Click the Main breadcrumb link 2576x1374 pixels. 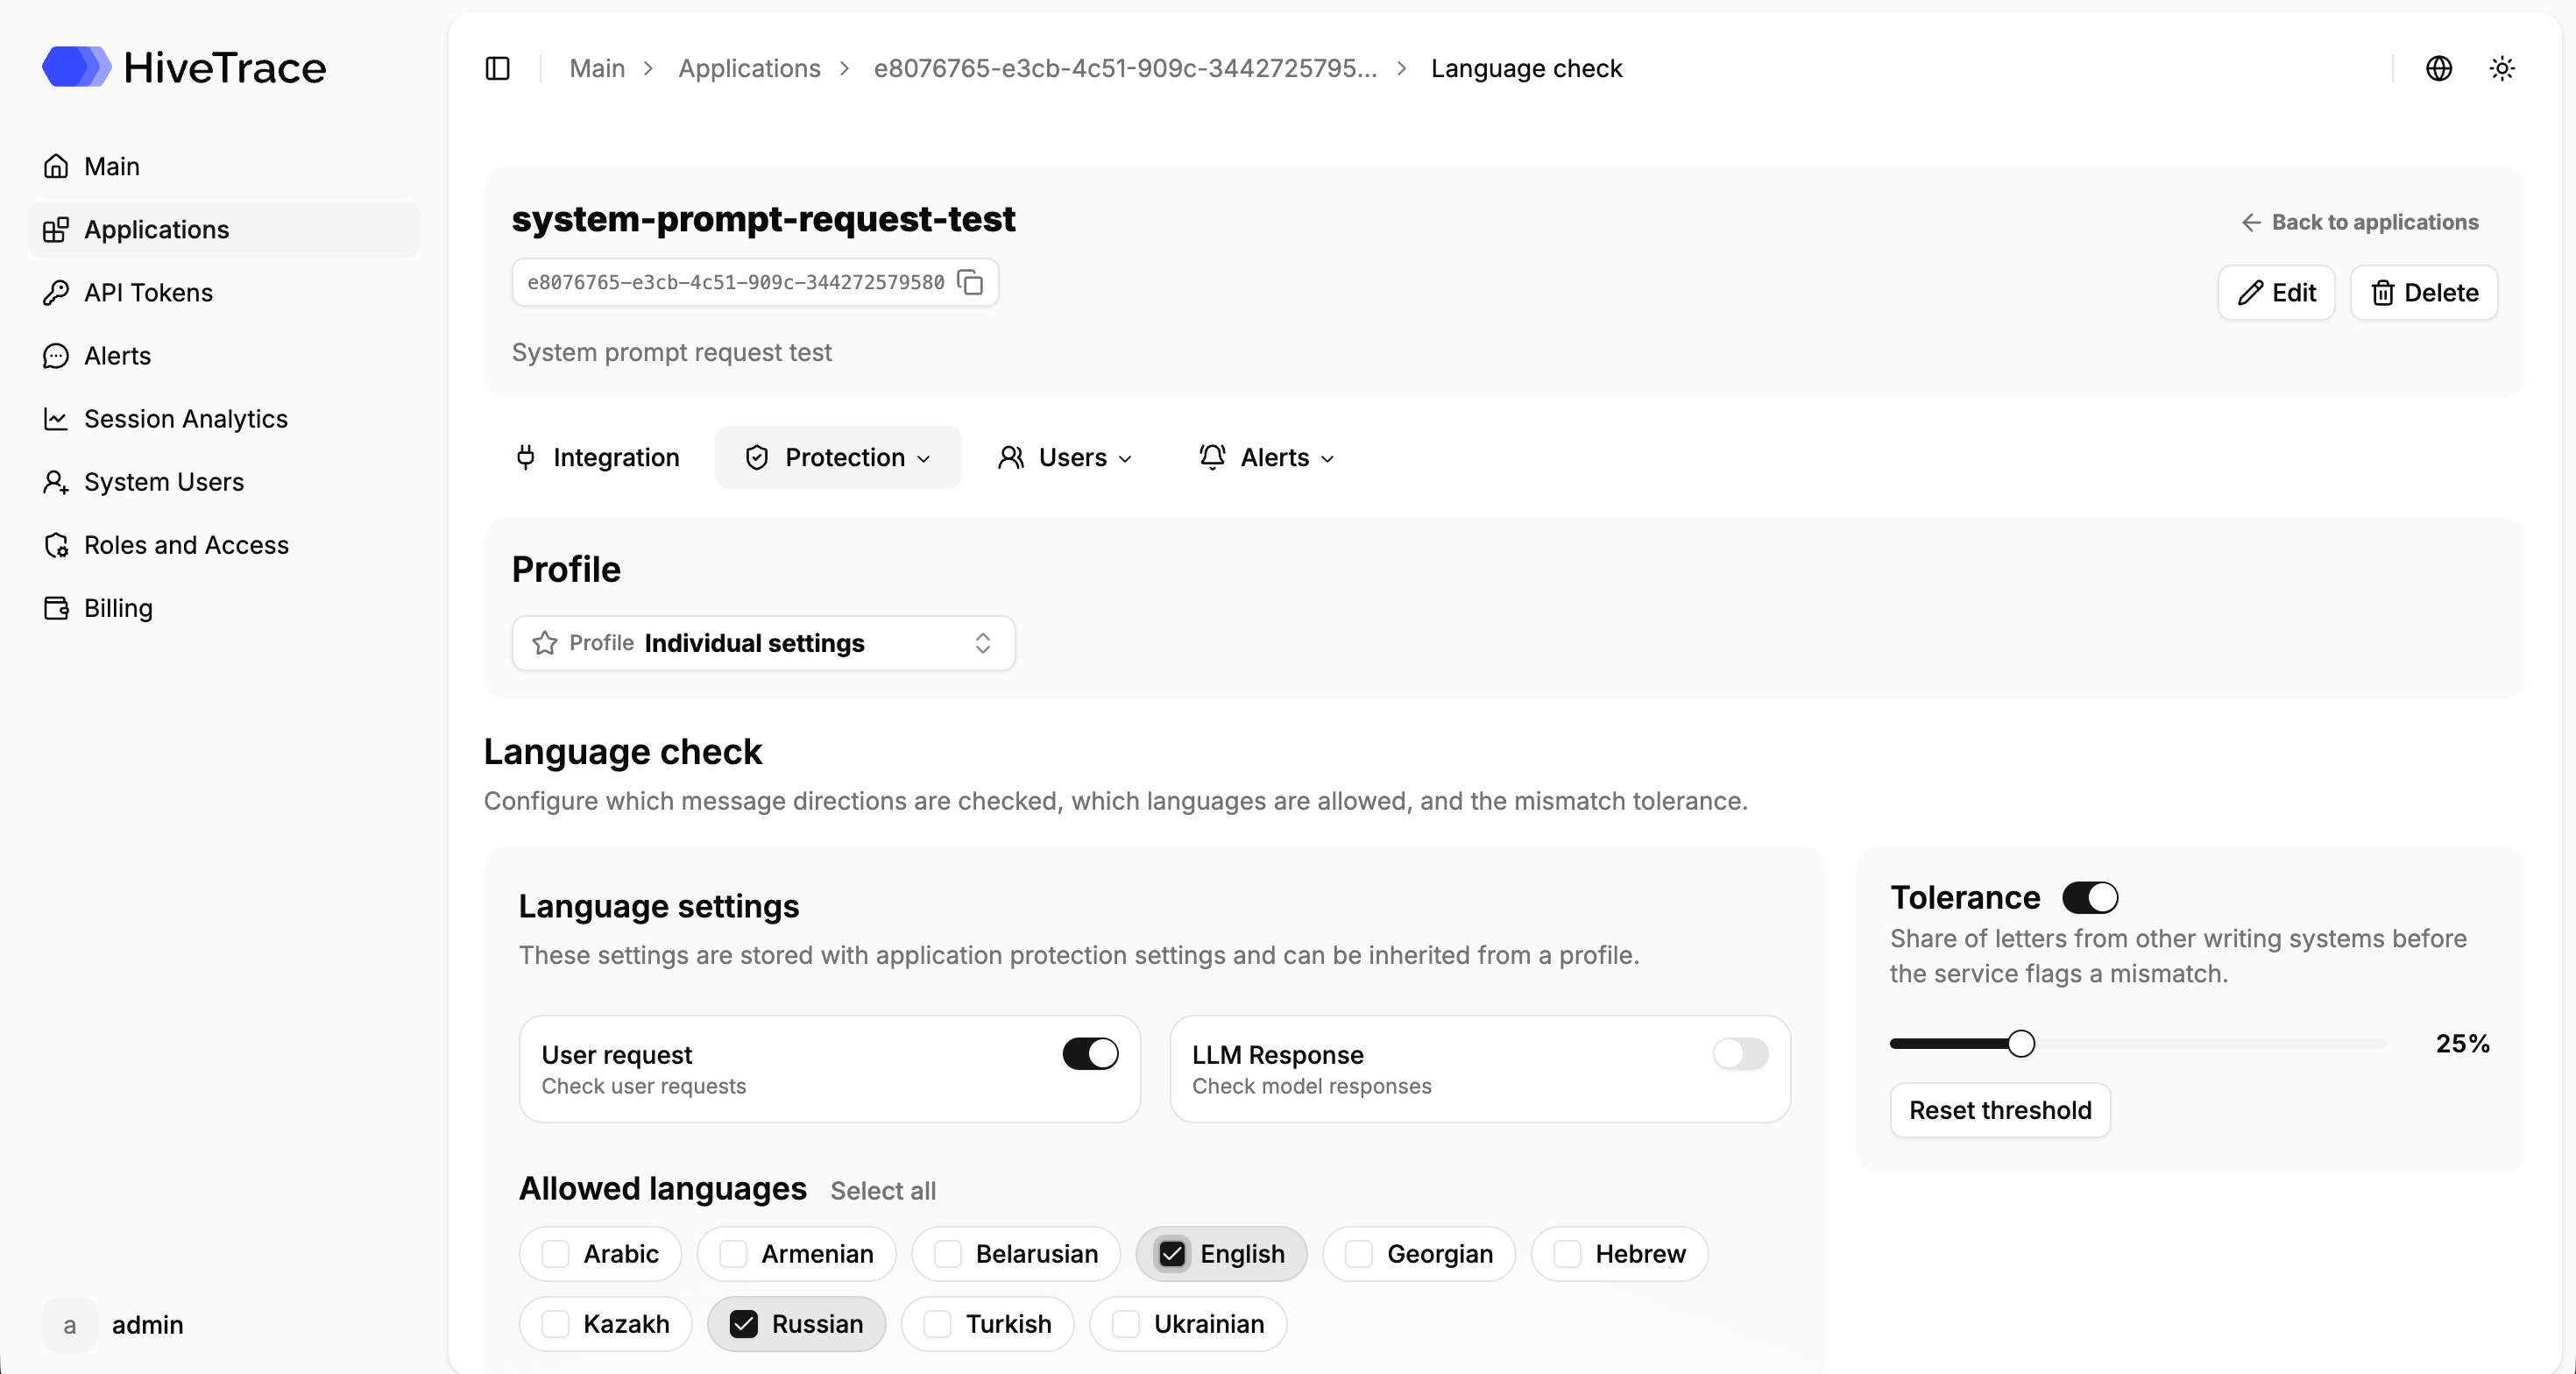tap(597, 68)
